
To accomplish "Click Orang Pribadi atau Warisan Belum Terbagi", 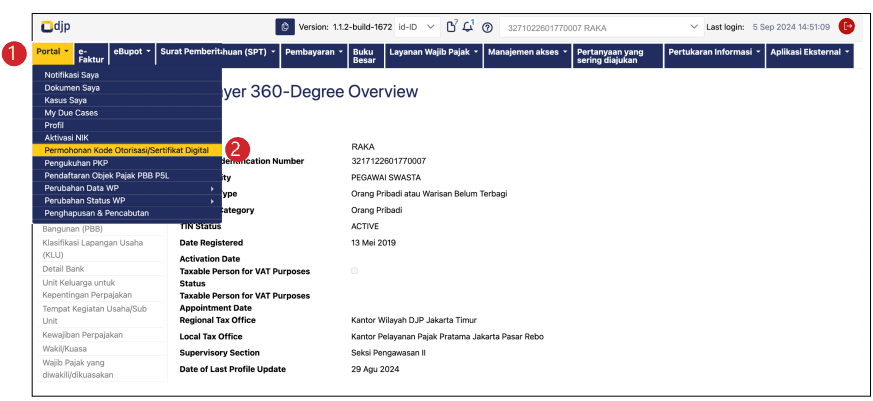I will (x=429, y=194).
